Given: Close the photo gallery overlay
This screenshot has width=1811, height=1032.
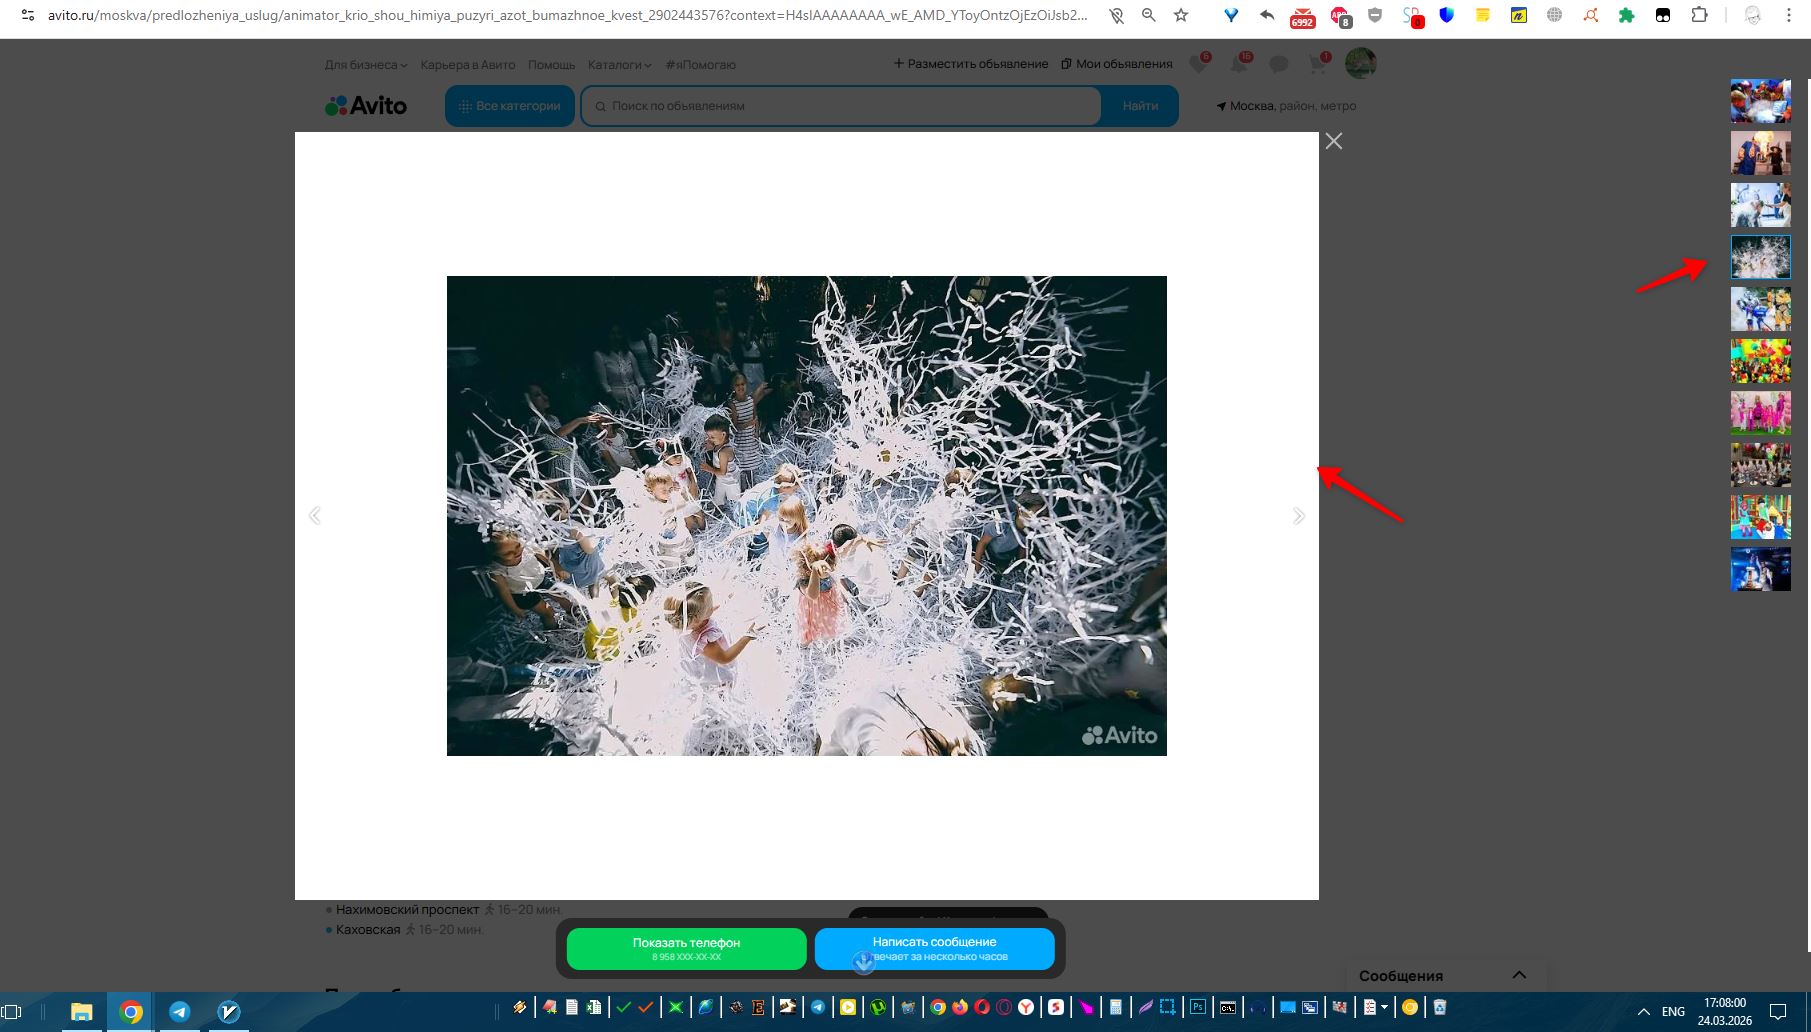Looking at the screenshot, I should click(x=1334, y=141).
